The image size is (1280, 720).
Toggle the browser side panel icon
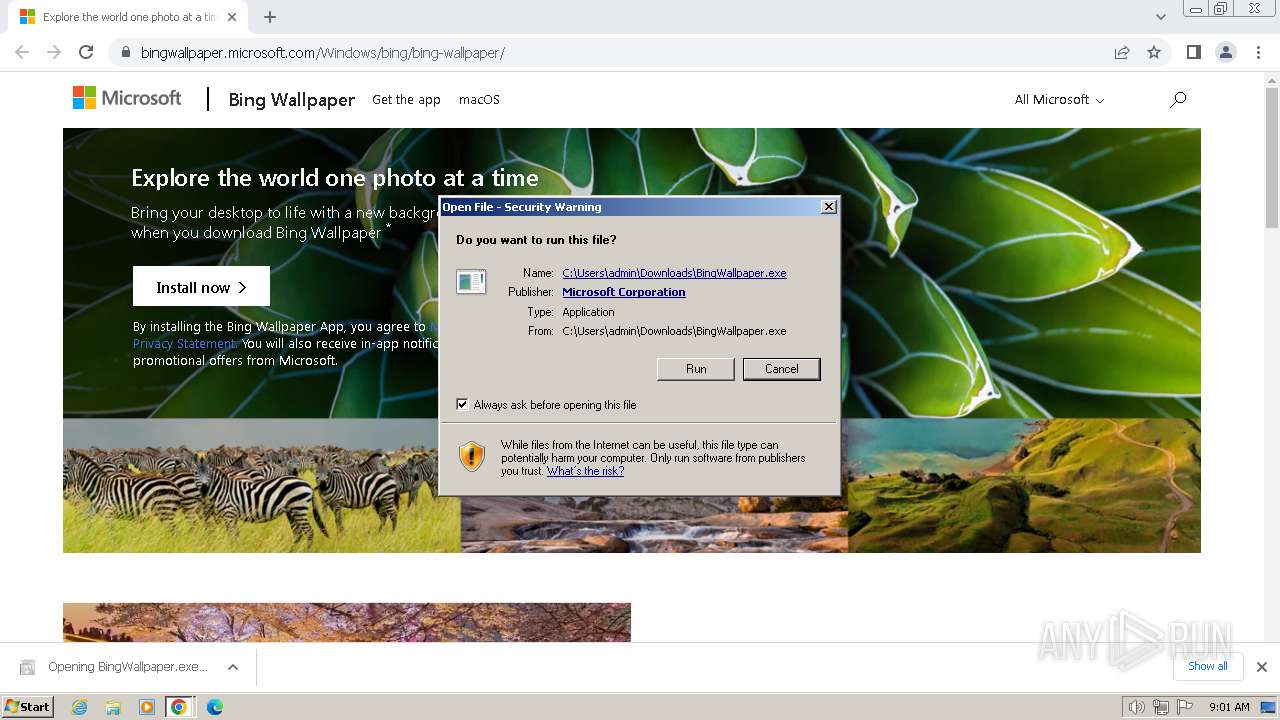1193,52
